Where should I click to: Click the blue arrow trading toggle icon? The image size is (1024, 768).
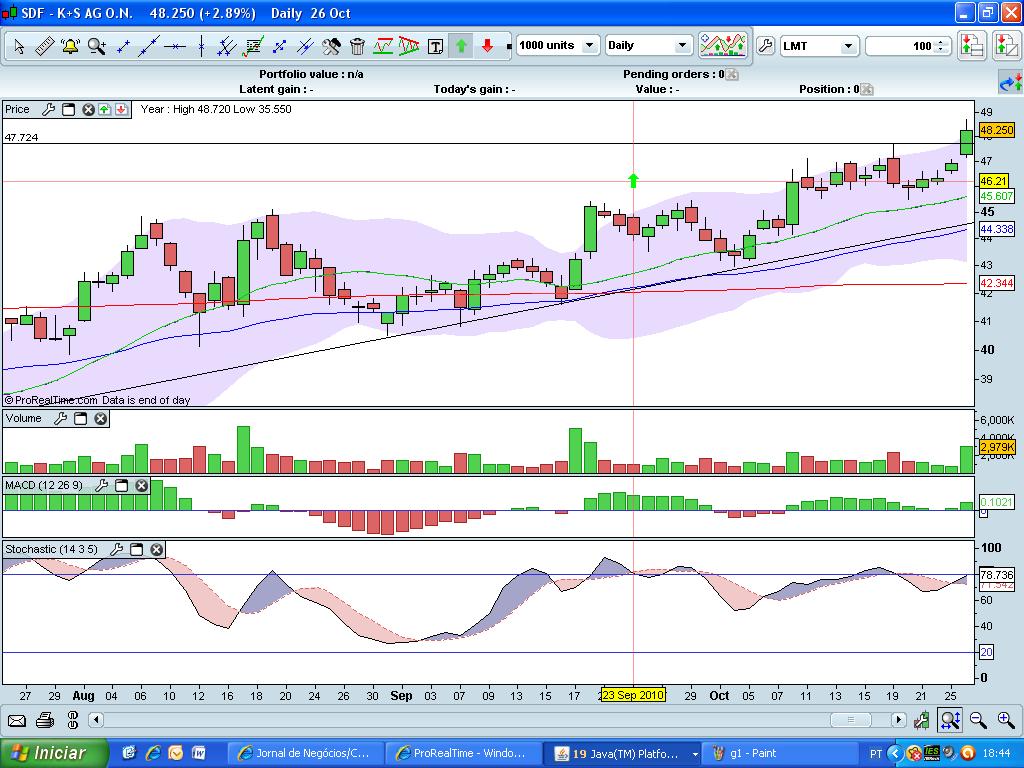click(1010, 84)
